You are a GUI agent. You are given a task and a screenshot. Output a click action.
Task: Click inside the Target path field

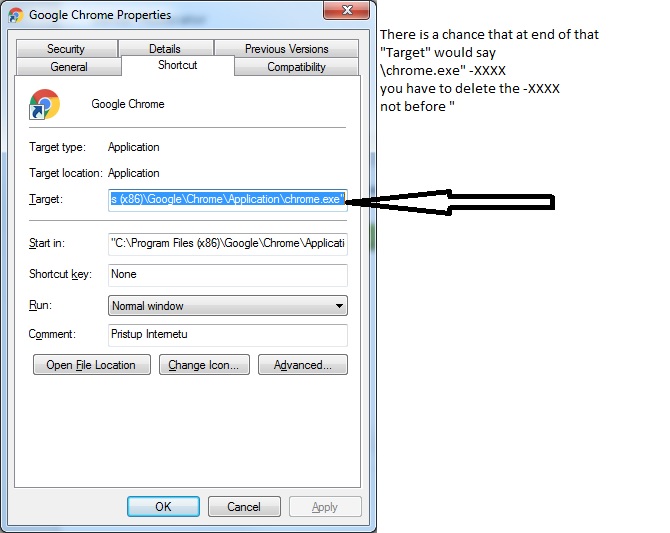click(228, 200)
